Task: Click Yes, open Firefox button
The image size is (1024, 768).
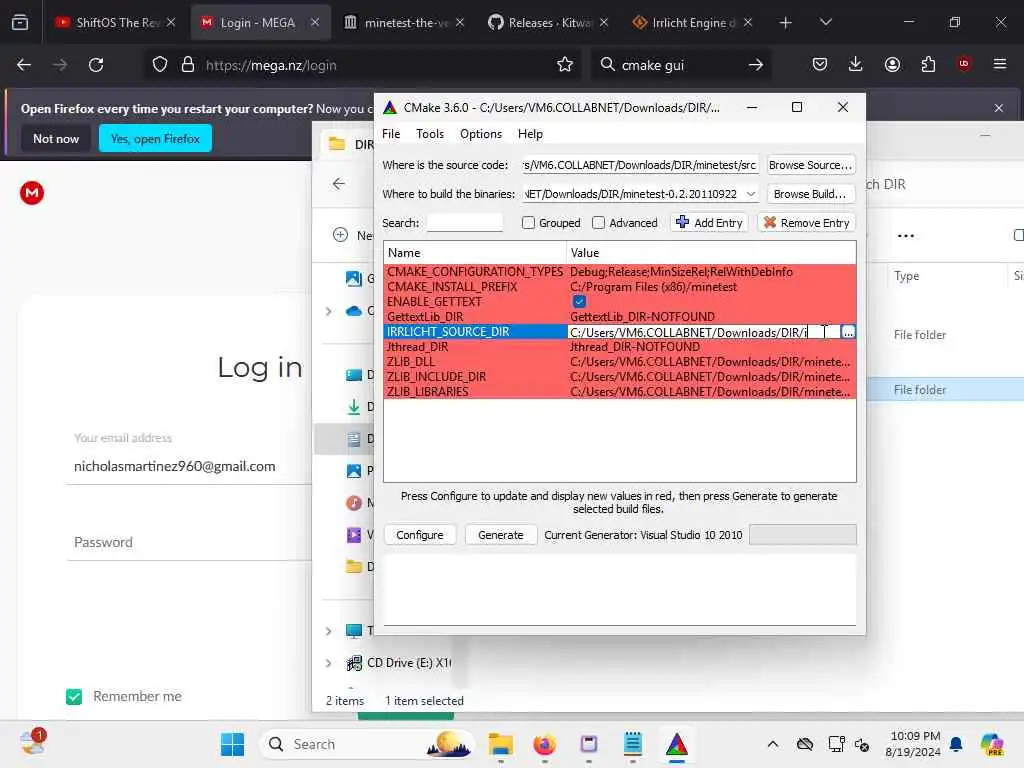Action: [x=155, y=138]
